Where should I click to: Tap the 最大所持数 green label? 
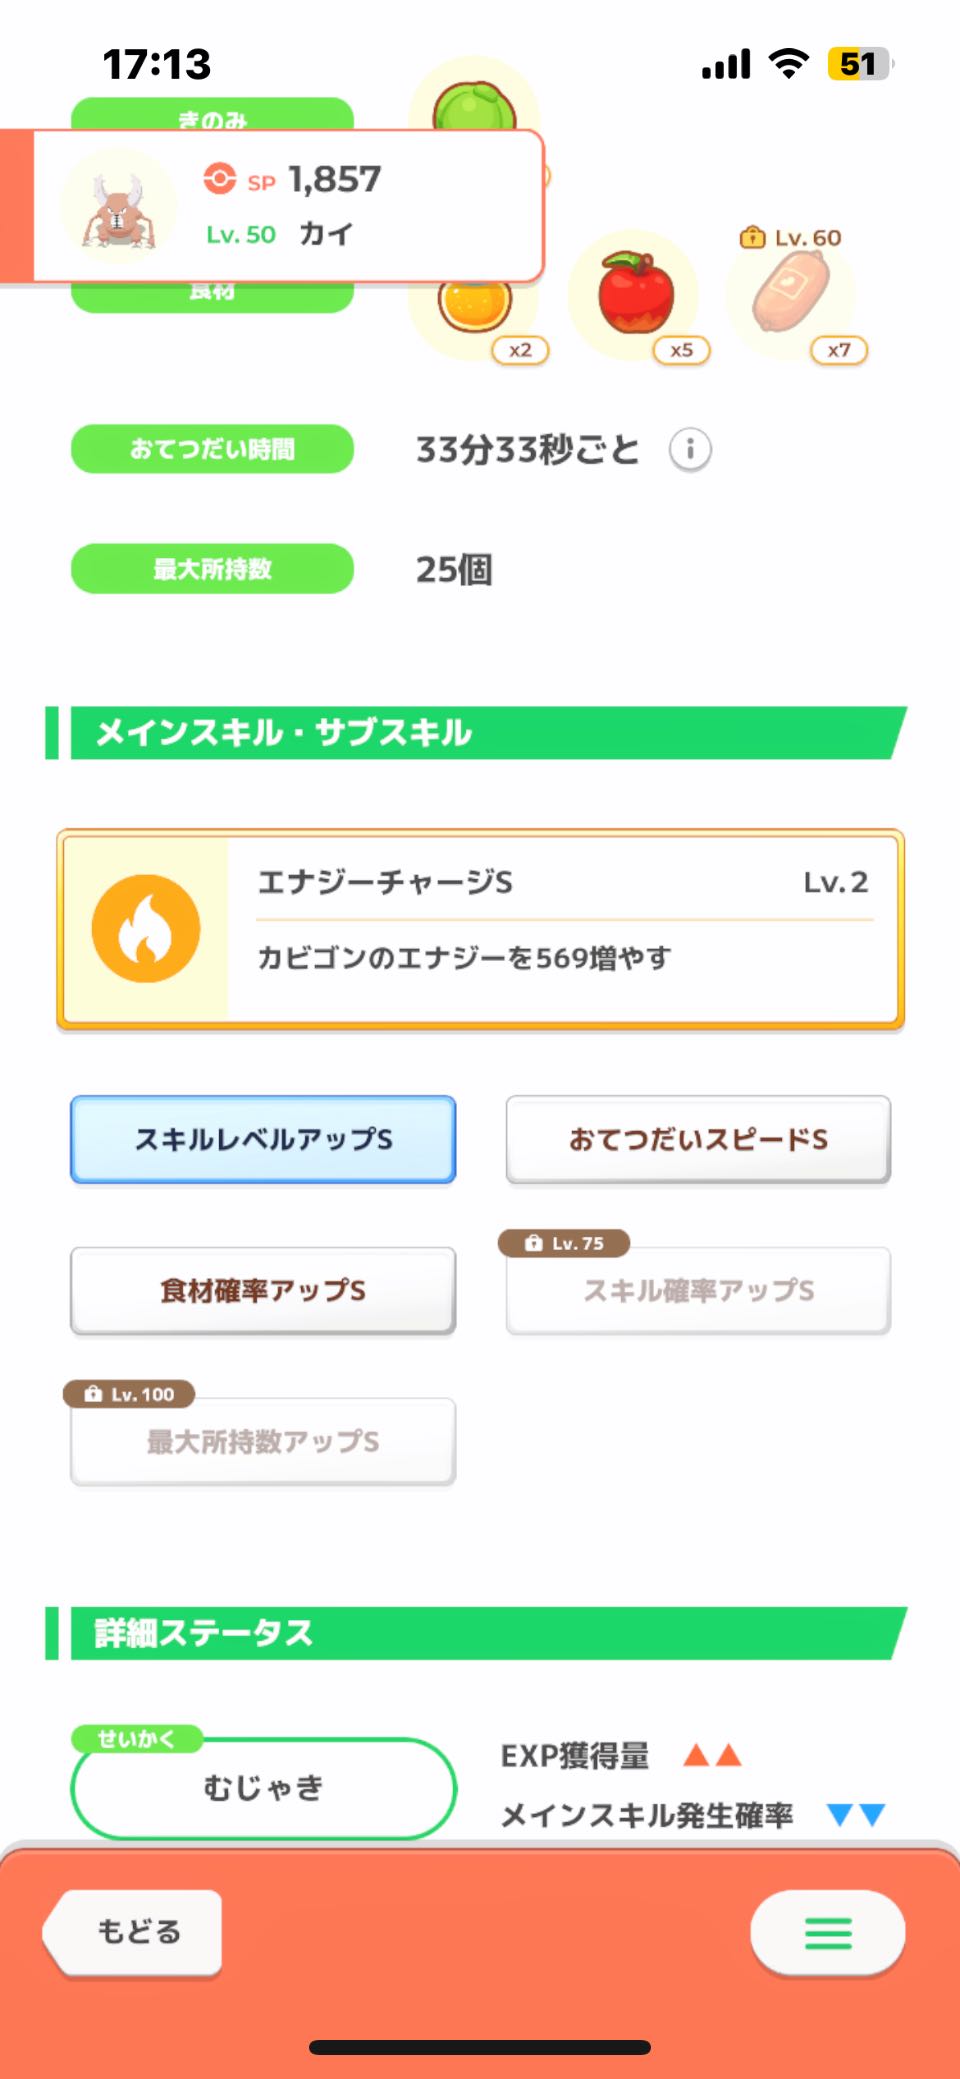[212, 569]
